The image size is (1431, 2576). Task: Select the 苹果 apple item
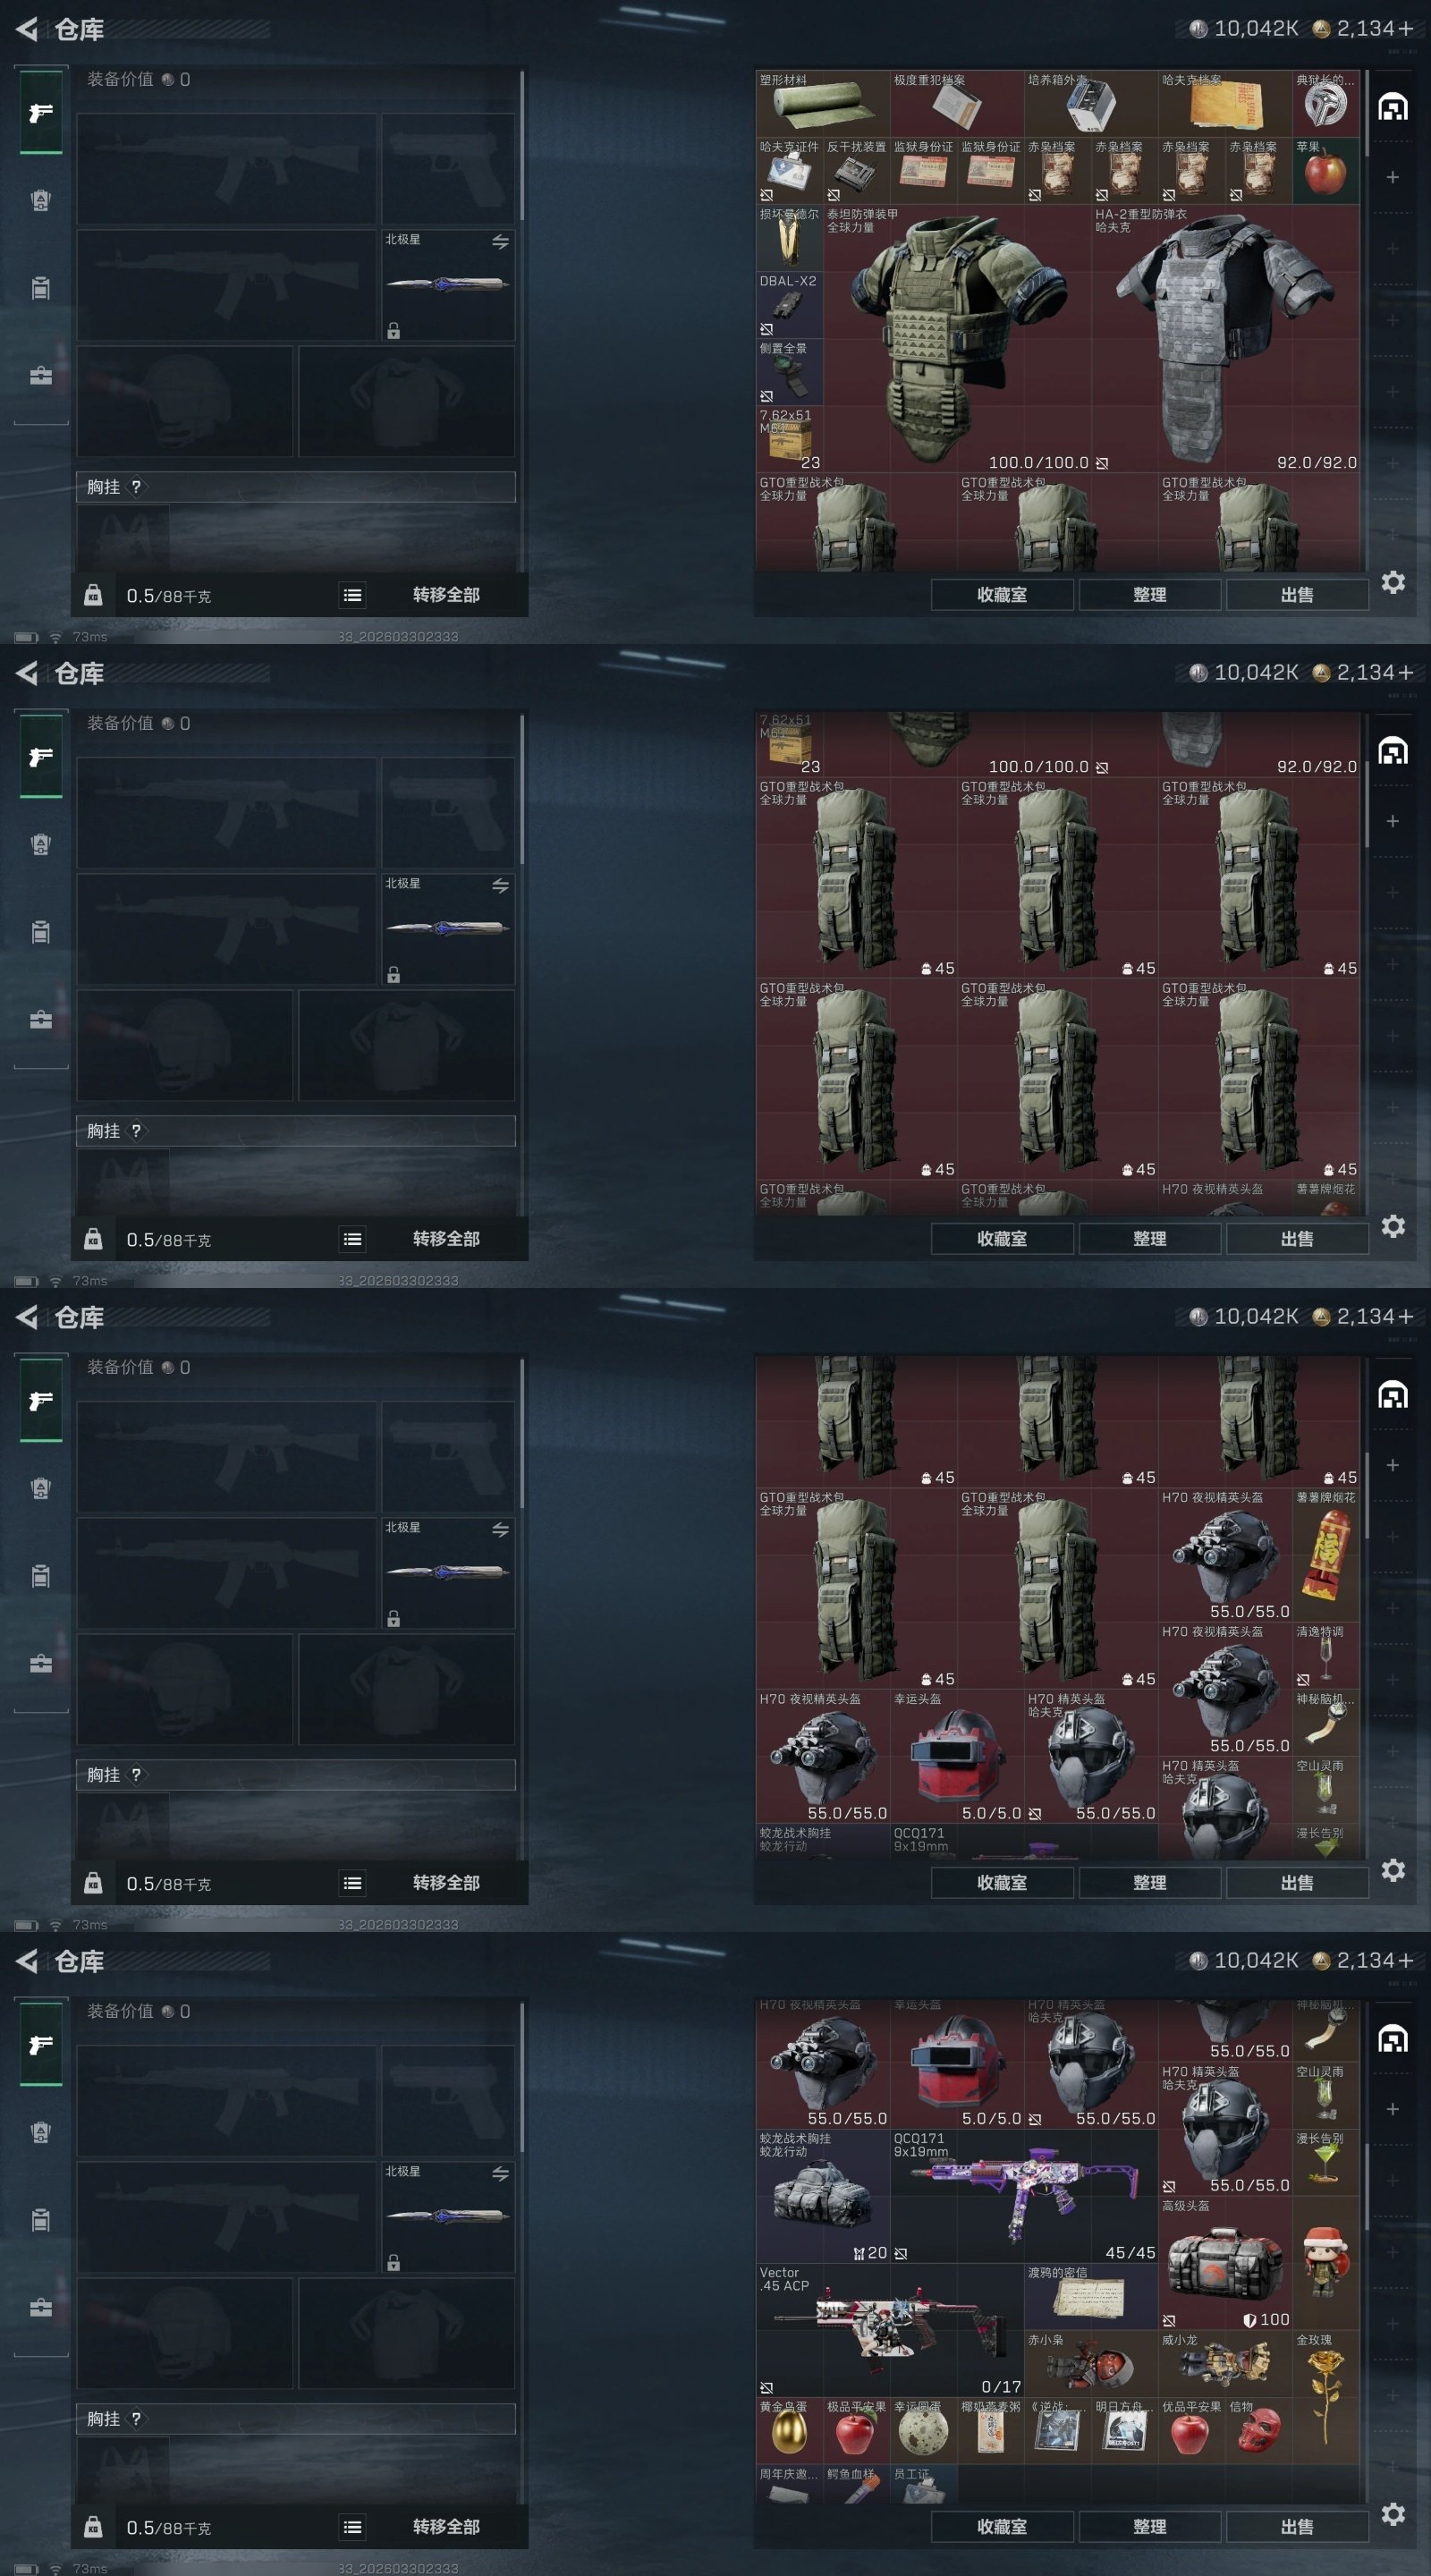(x=1325, y=171)
